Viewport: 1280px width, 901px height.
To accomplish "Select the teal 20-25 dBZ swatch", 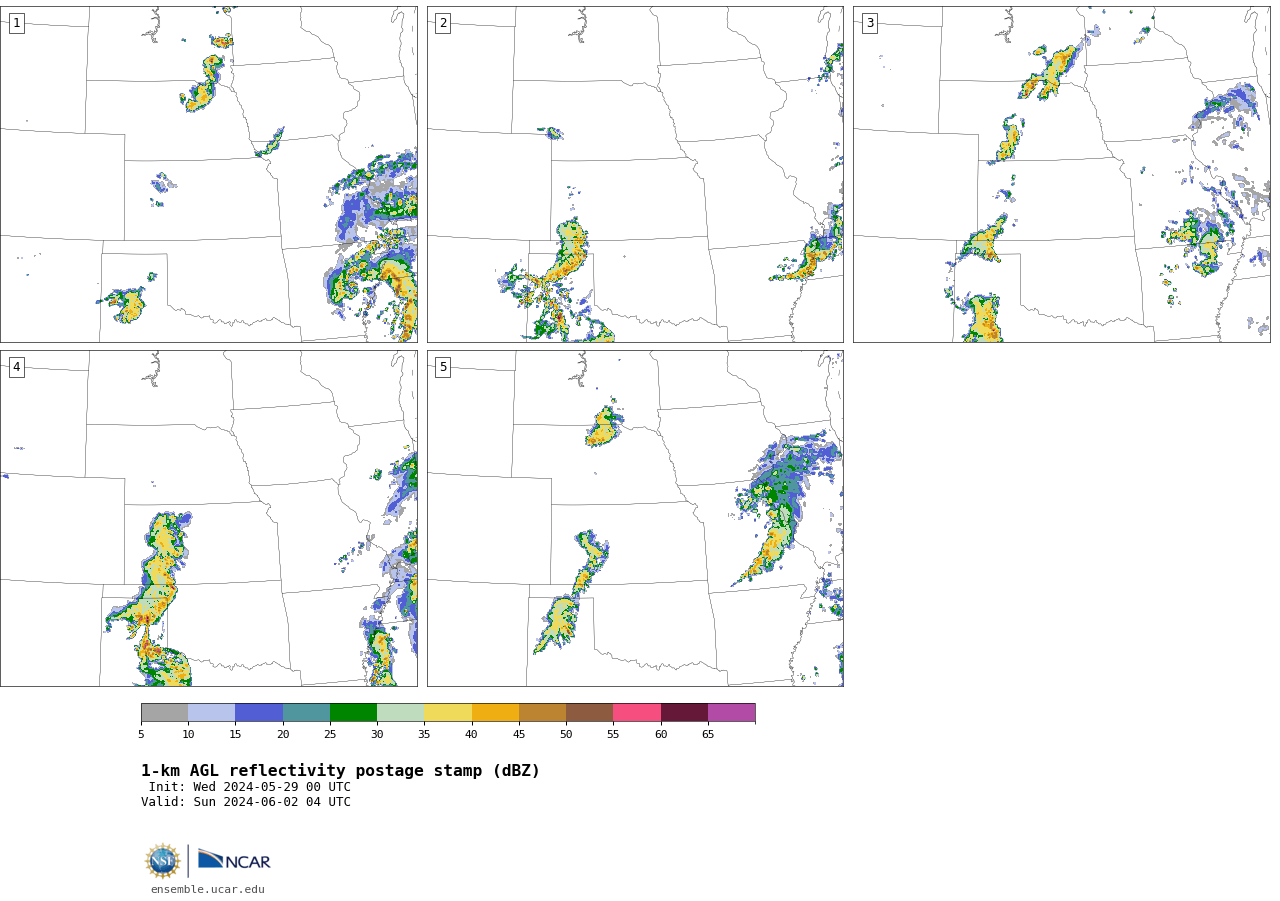I will click(306, 712).
